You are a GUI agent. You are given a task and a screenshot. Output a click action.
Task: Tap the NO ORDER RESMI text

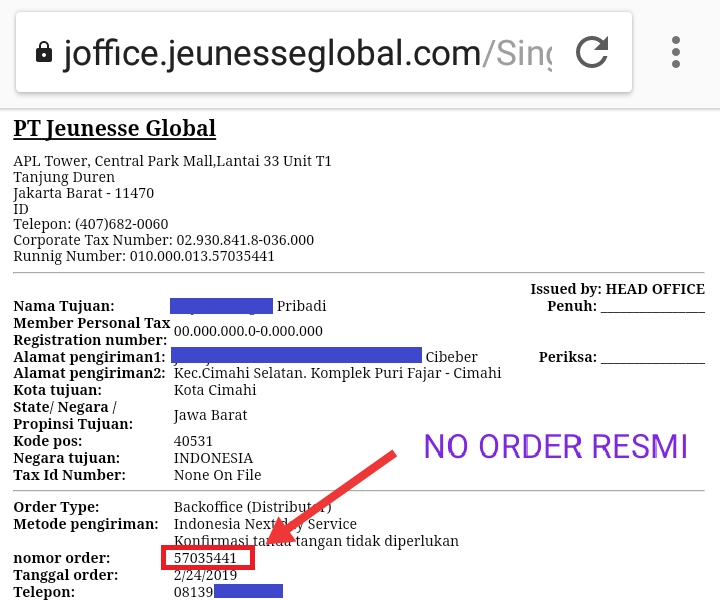(556, 446)
